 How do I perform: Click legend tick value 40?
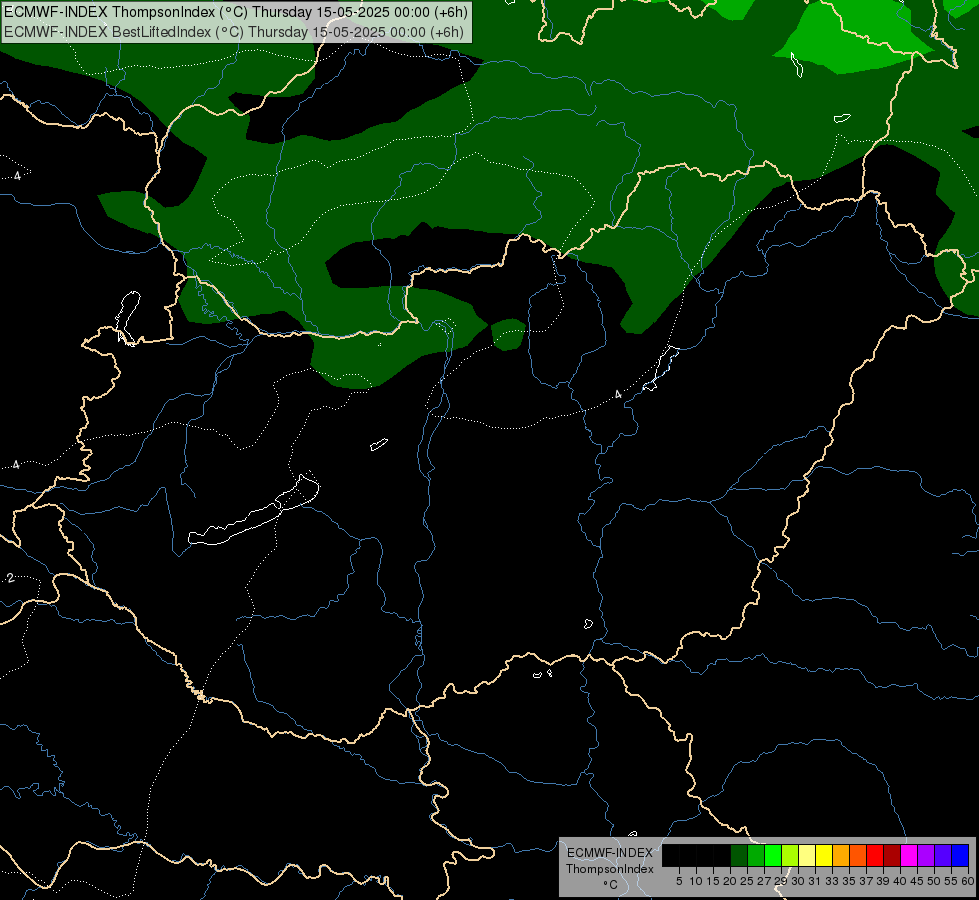pyautogui.click(x=900, y=881)
